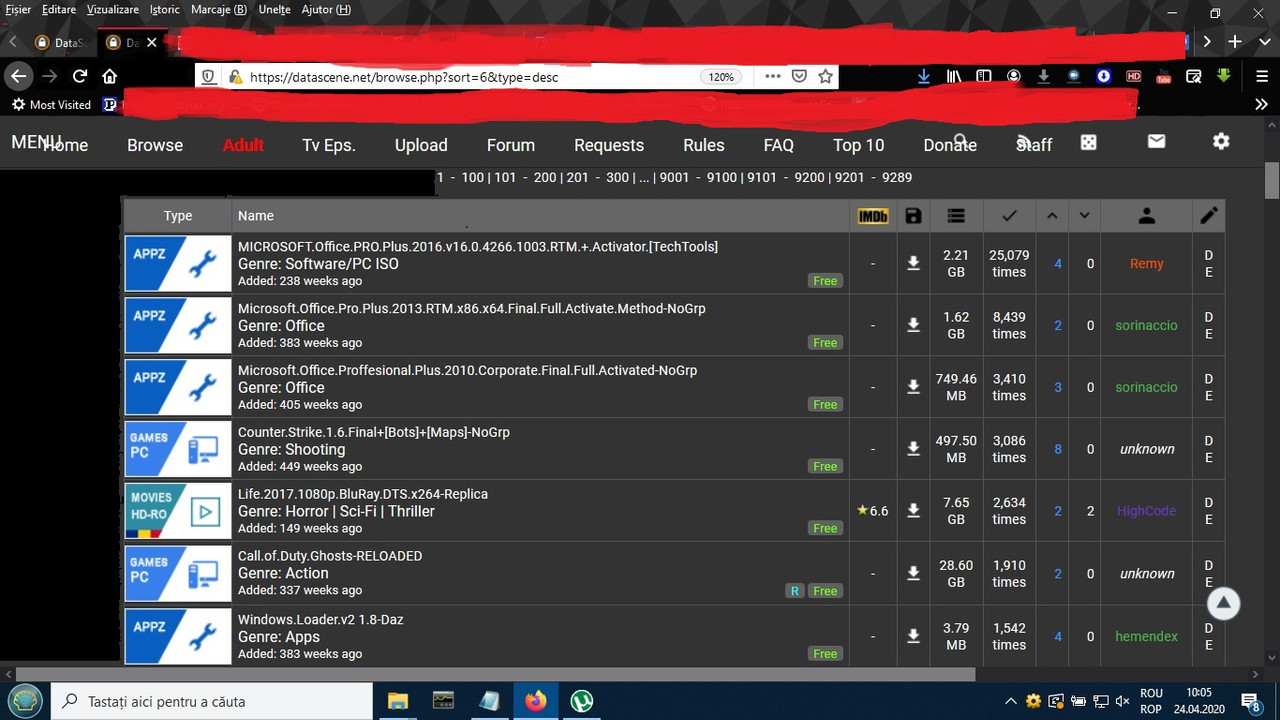Go back to the previous page
The width and height of the screenshot is (1280, 720).
(18, 76)
